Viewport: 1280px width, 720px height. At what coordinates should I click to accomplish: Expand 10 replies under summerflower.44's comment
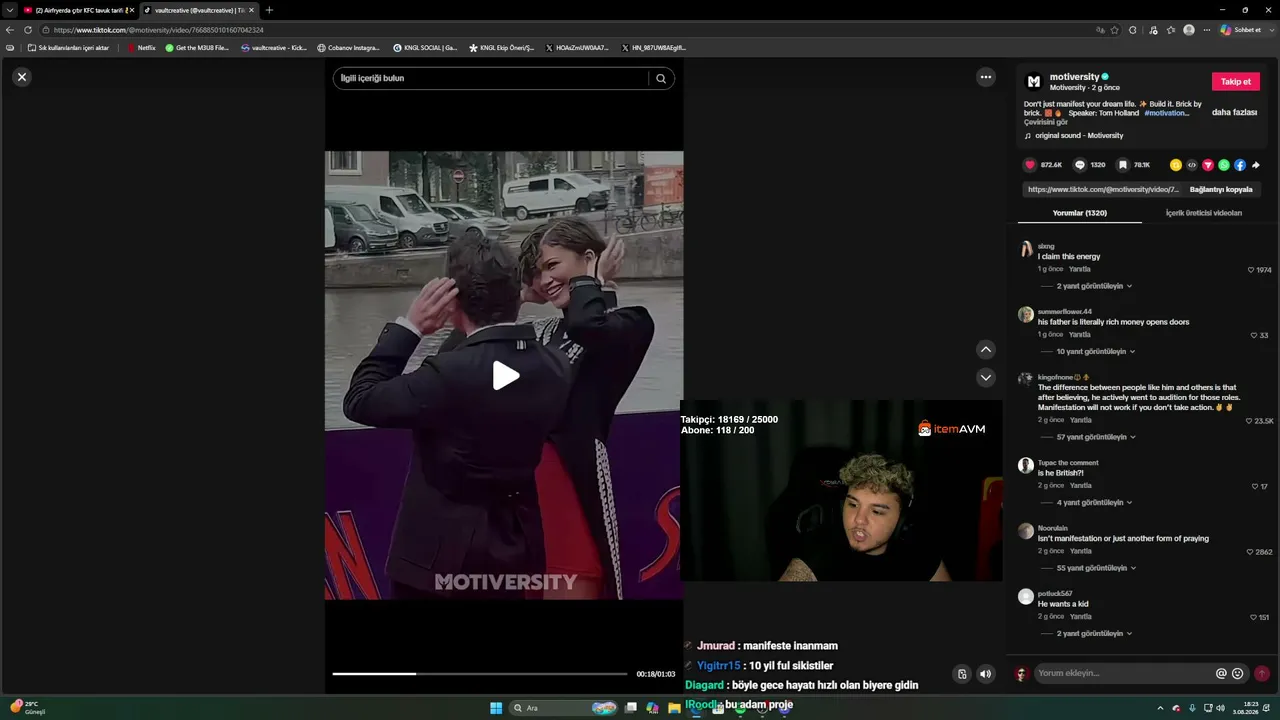click(1096, 352)
